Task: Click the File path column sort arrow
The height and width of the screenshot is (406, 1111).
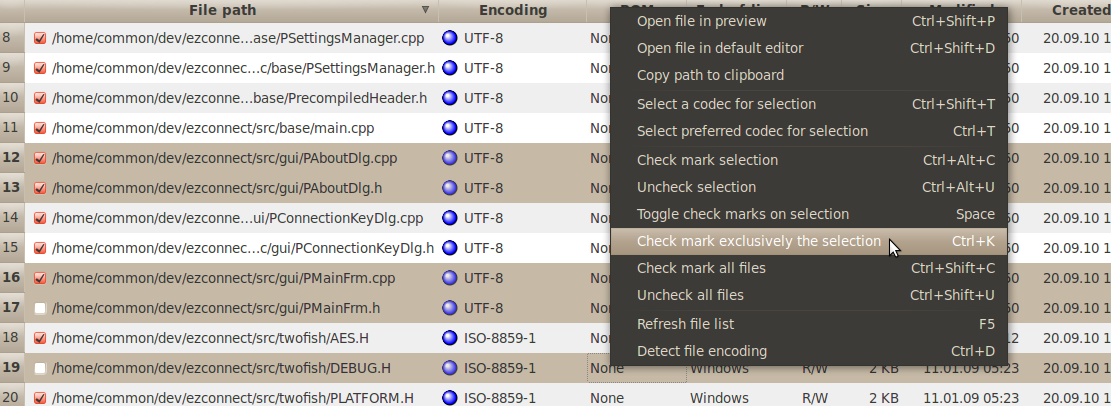Action: point(426,10)
